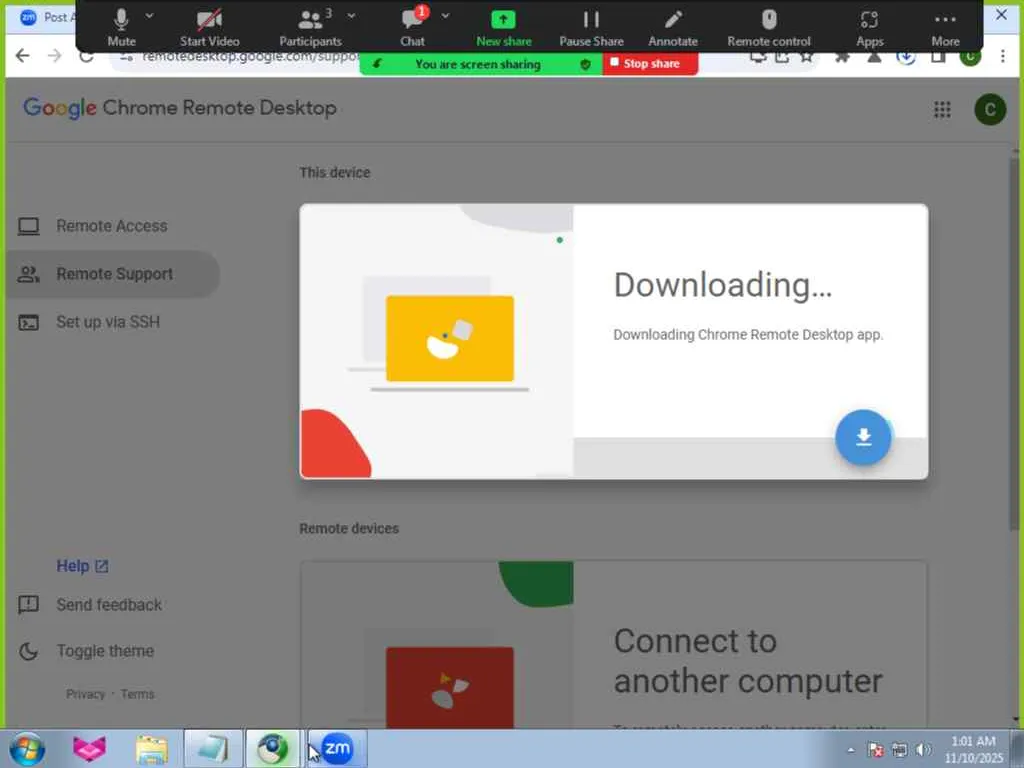Mute the microphone in Zoom toolbar
Image resolution: width=1024 pixels, height=768 pixels.
[121, 27]
